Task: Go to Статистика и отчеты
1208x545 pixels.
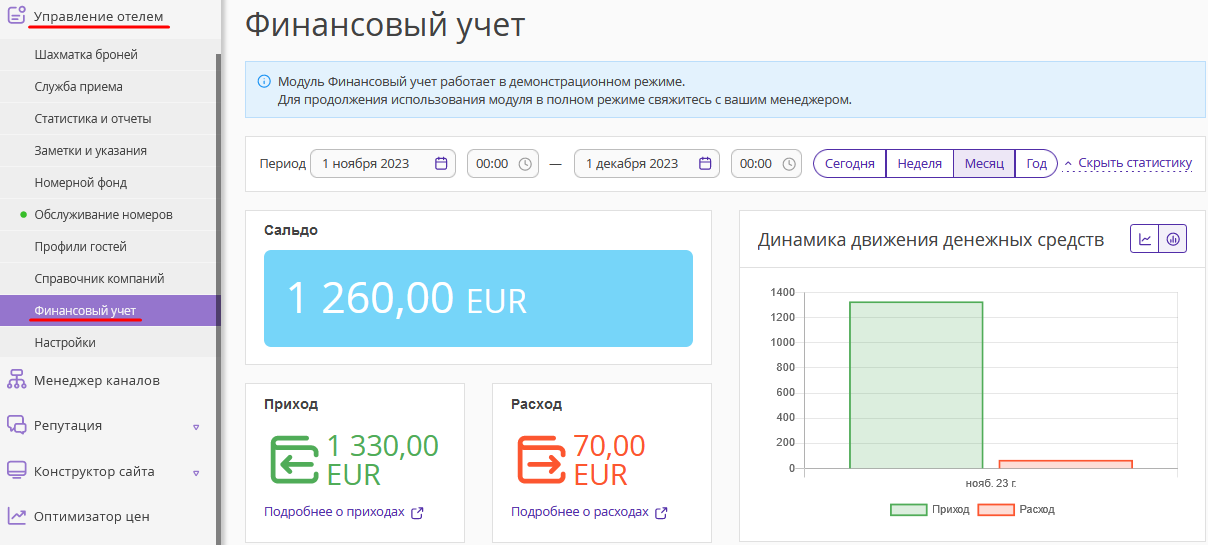Action: [108, 119]
